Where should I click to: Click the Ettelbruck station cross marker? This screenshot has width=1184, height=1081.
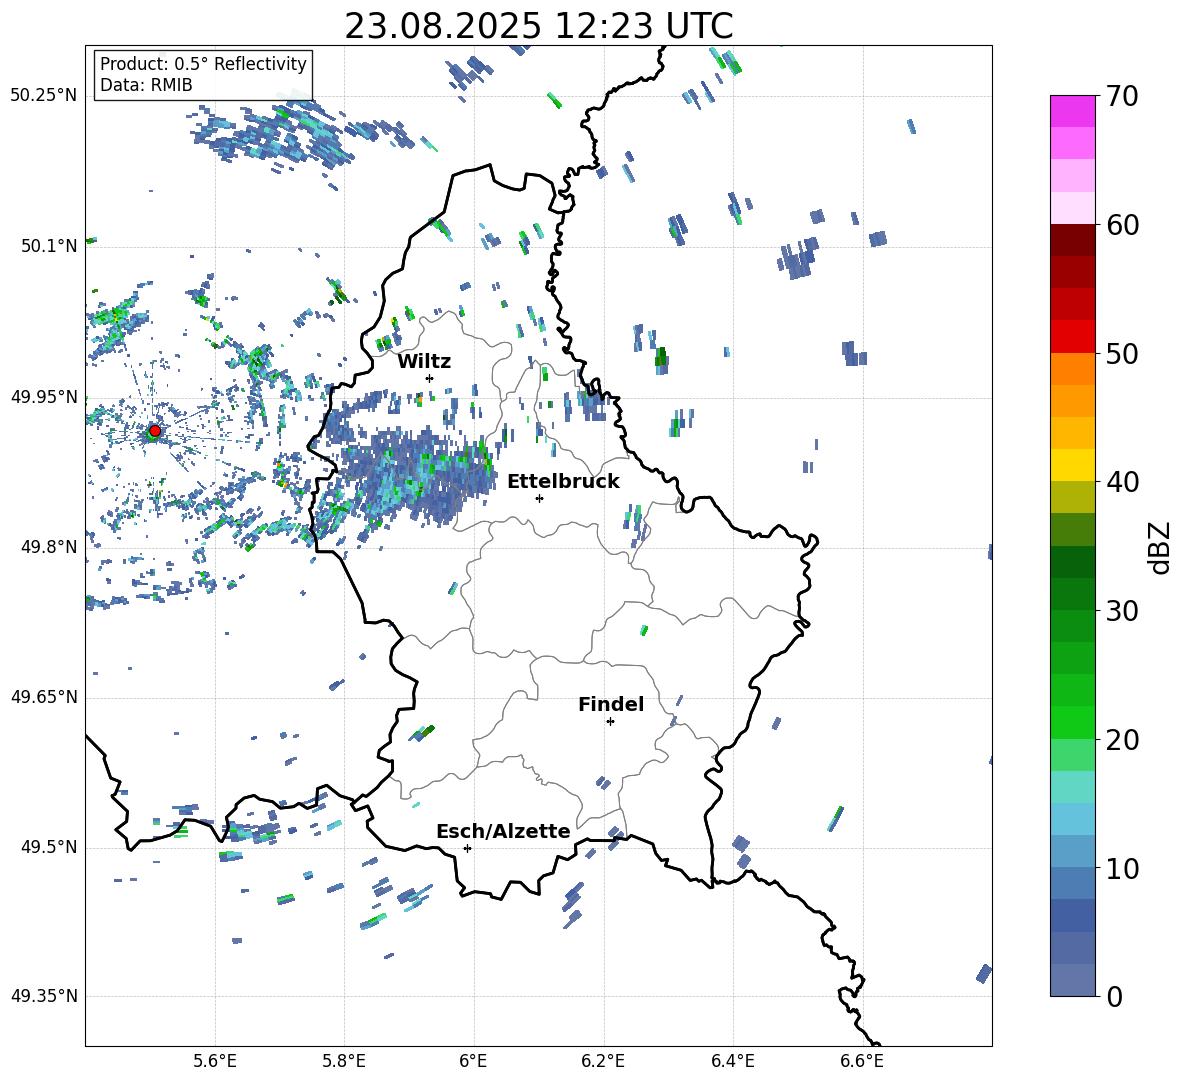point(539,498)
